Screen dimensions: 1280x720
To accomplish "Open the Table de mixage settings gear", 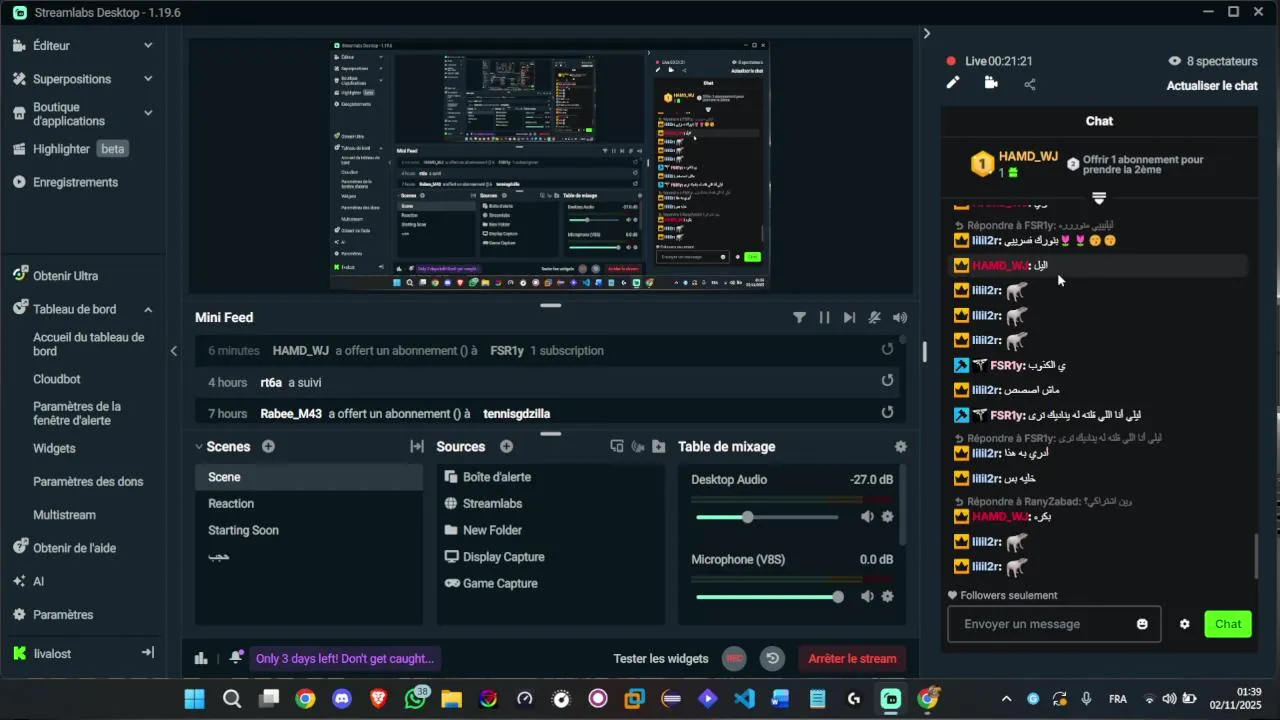I will tap(901, 447).
